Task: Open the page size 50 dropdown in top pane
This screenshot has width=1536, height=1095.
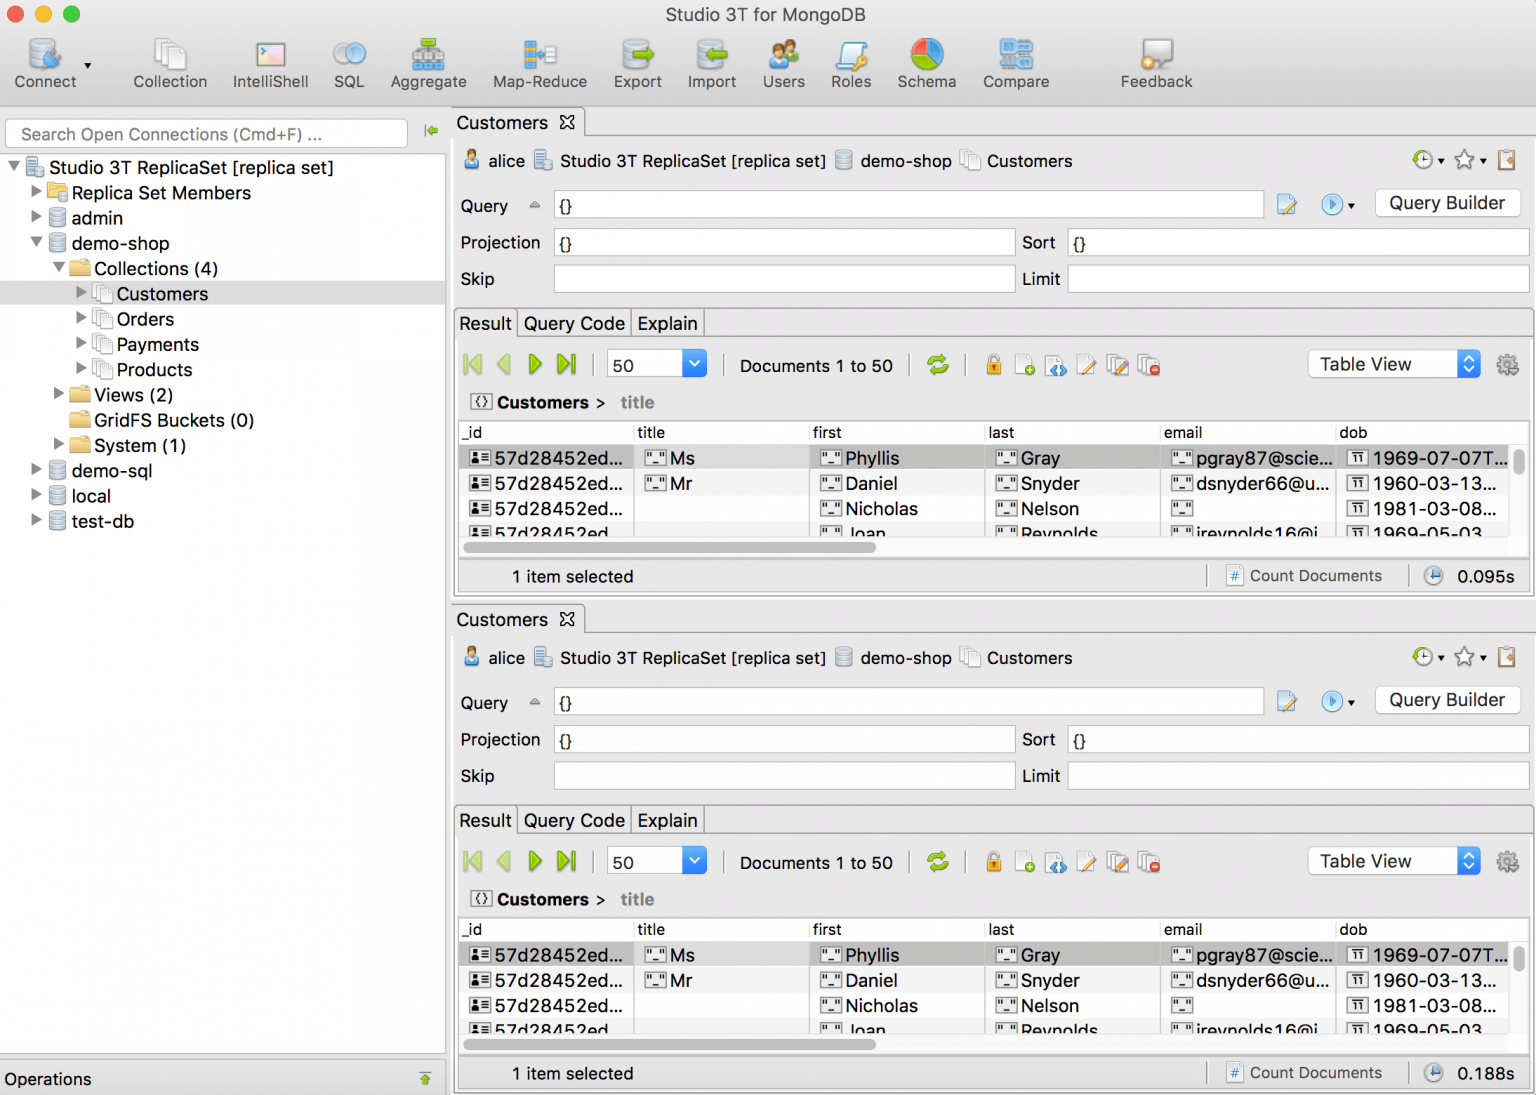Action: (x=694, y=364)
